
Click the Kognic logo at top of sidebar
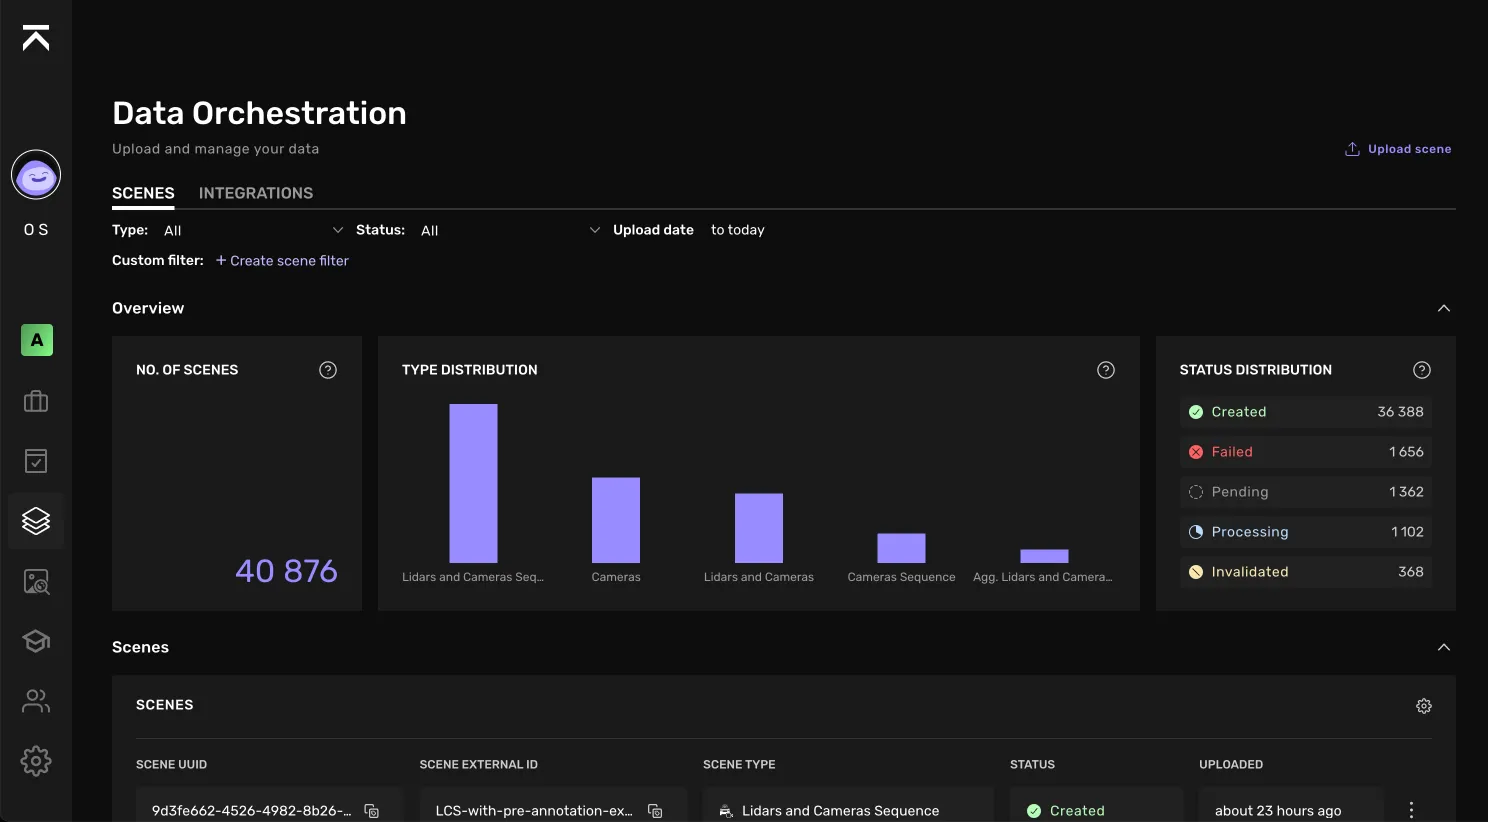click(x=36, y=38)
